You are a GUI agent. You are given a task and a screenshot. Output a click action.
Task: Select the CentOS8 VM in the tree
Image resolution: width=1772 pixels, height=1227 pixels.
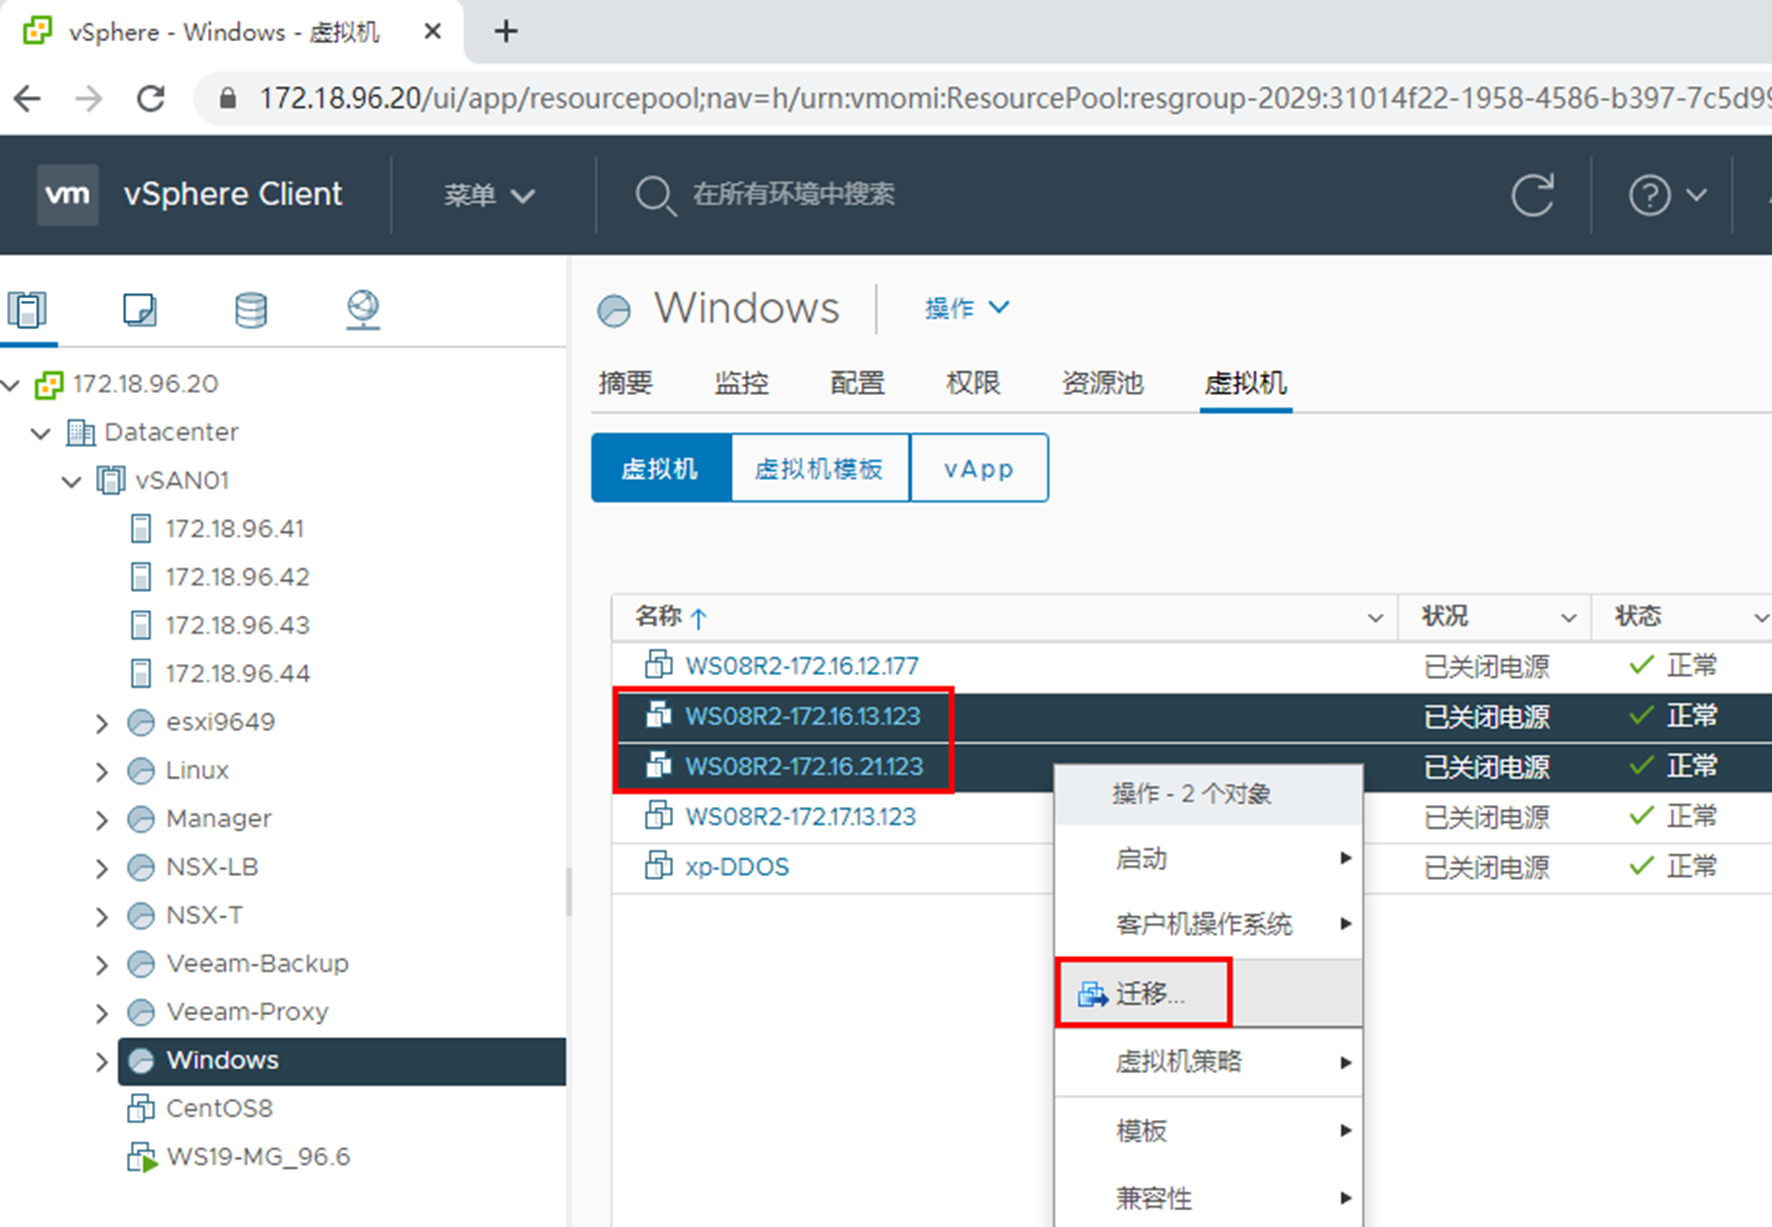[219, 1109]
